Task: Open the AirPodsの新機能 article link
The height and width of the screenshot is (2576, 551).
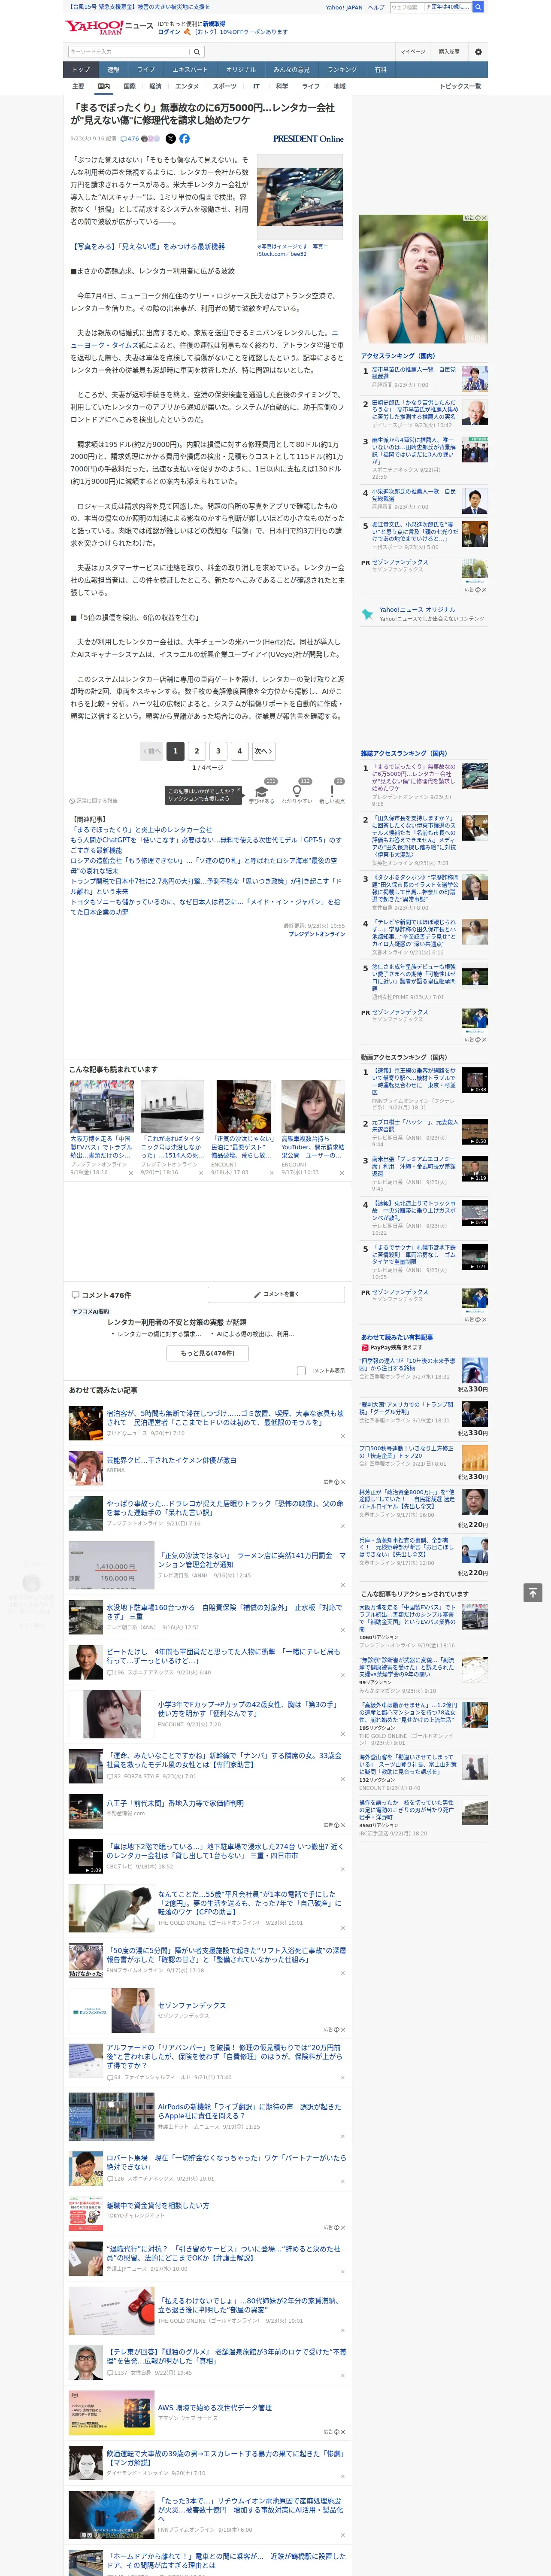Action: pyautogui.click(x=249, y=2111)
